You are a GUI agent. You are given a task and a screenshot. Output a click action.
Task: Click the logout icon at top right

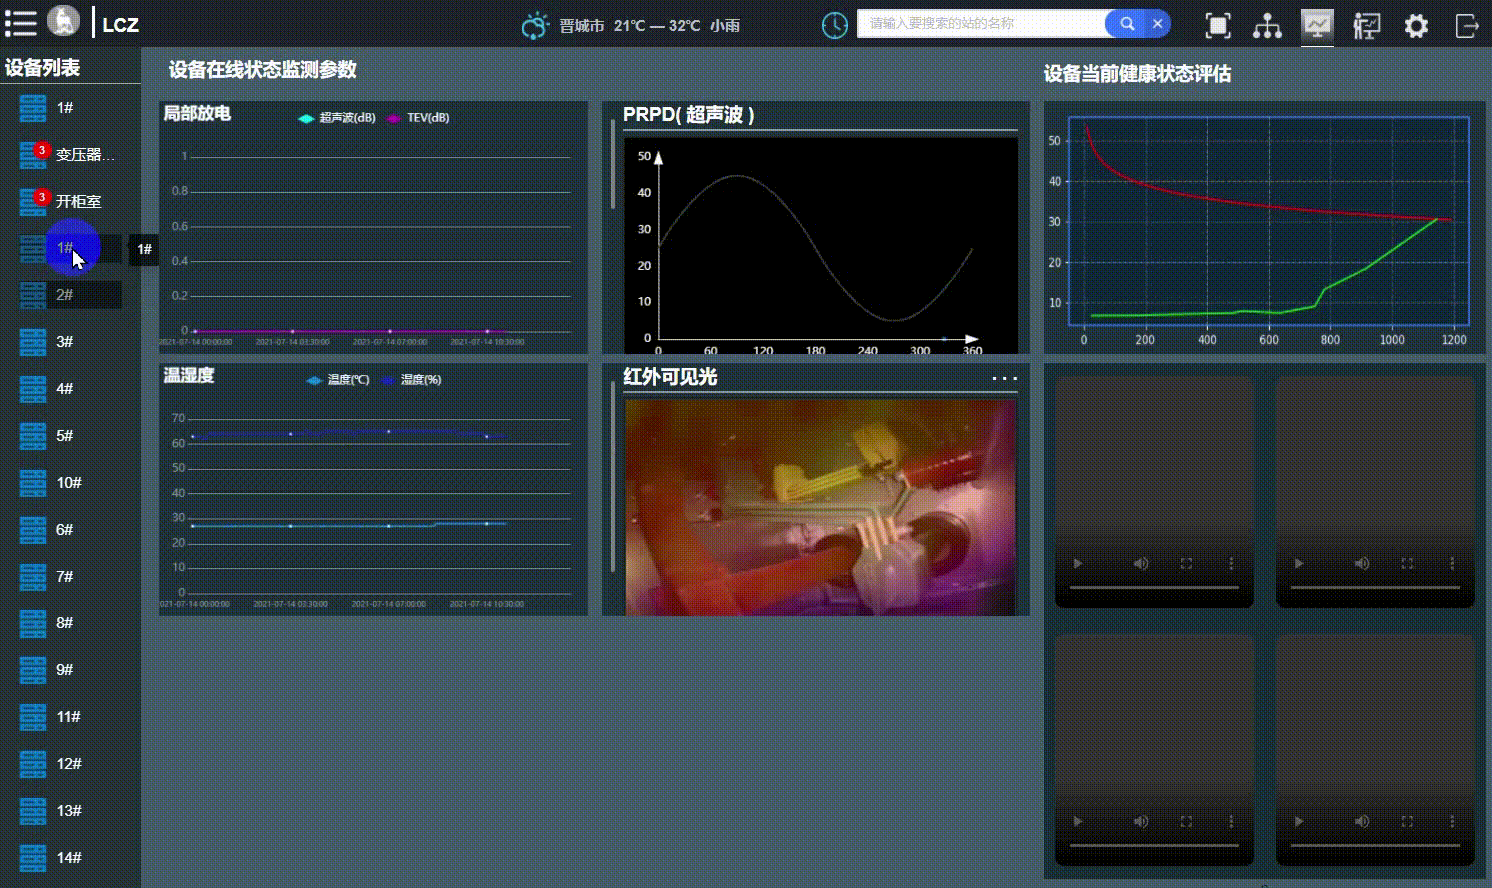click(x=1466, y=25)
